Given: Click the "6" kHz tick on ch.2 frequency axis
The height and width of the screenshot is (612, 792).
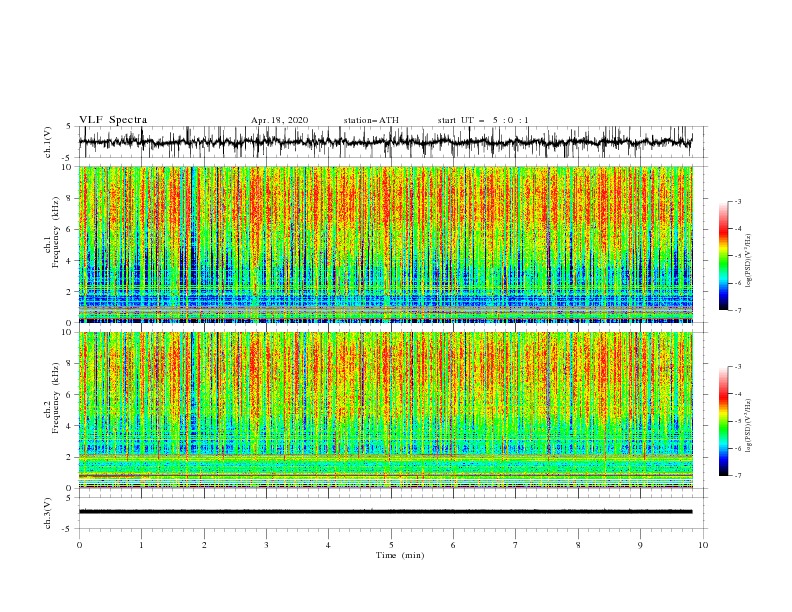Looking at the screenshot, I should pos(69,395).
